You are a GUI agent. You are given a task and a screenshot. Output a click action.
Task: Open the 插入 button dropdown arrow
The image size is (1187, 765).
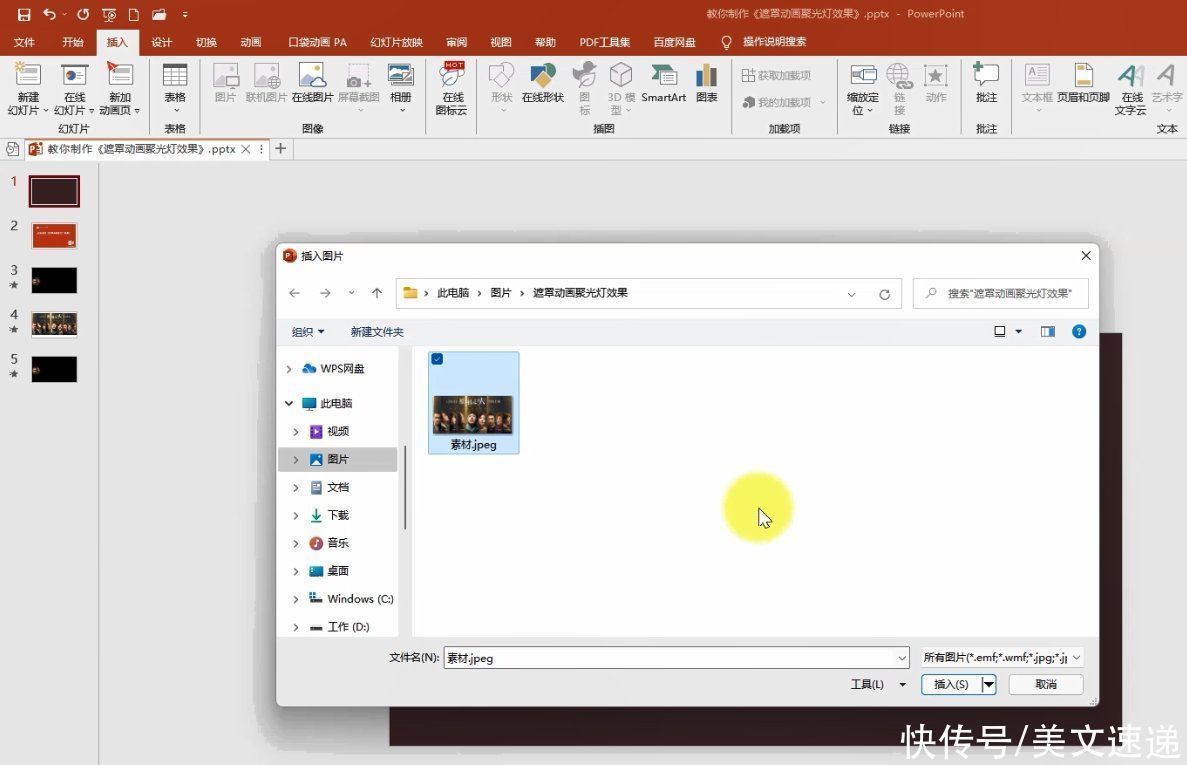pyautogui.click(x=988, y=684)
